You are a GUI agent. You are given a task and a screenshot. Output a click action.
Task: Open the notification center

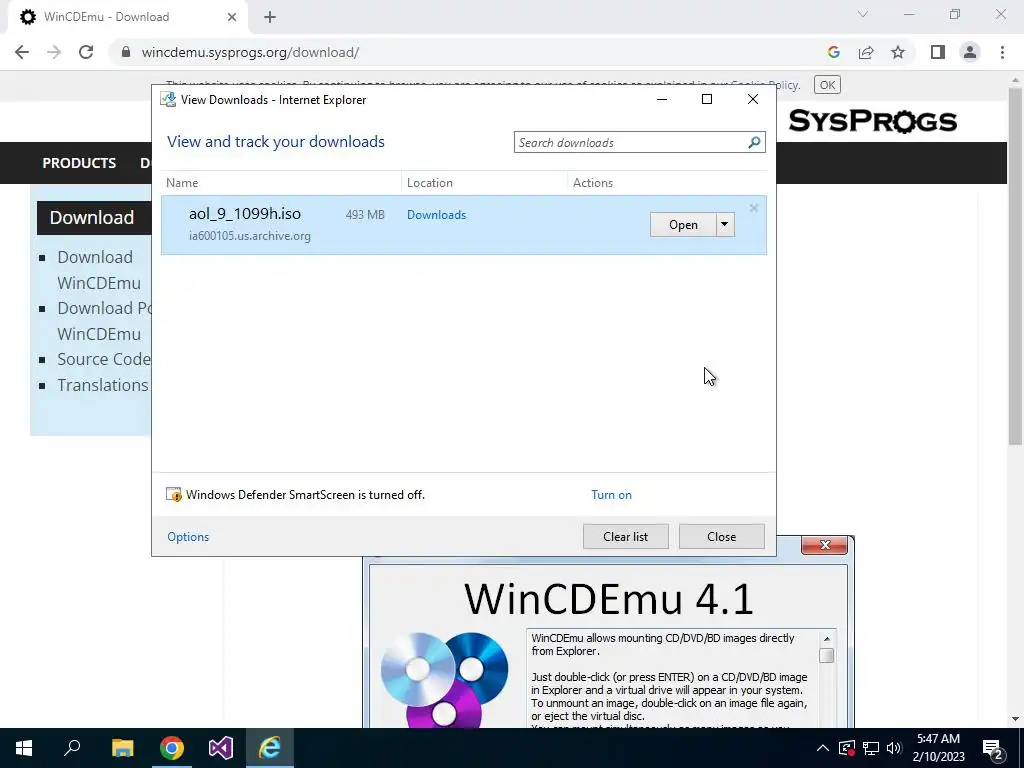coord(993,748)
